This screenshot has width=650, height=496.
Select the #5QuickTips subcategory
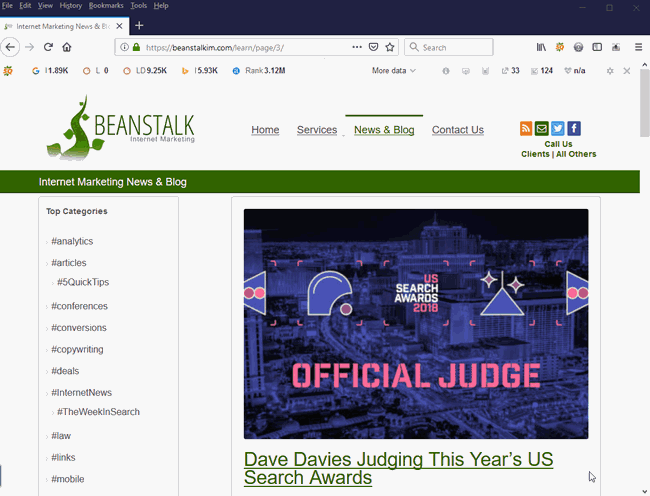[x=83, y=282]
